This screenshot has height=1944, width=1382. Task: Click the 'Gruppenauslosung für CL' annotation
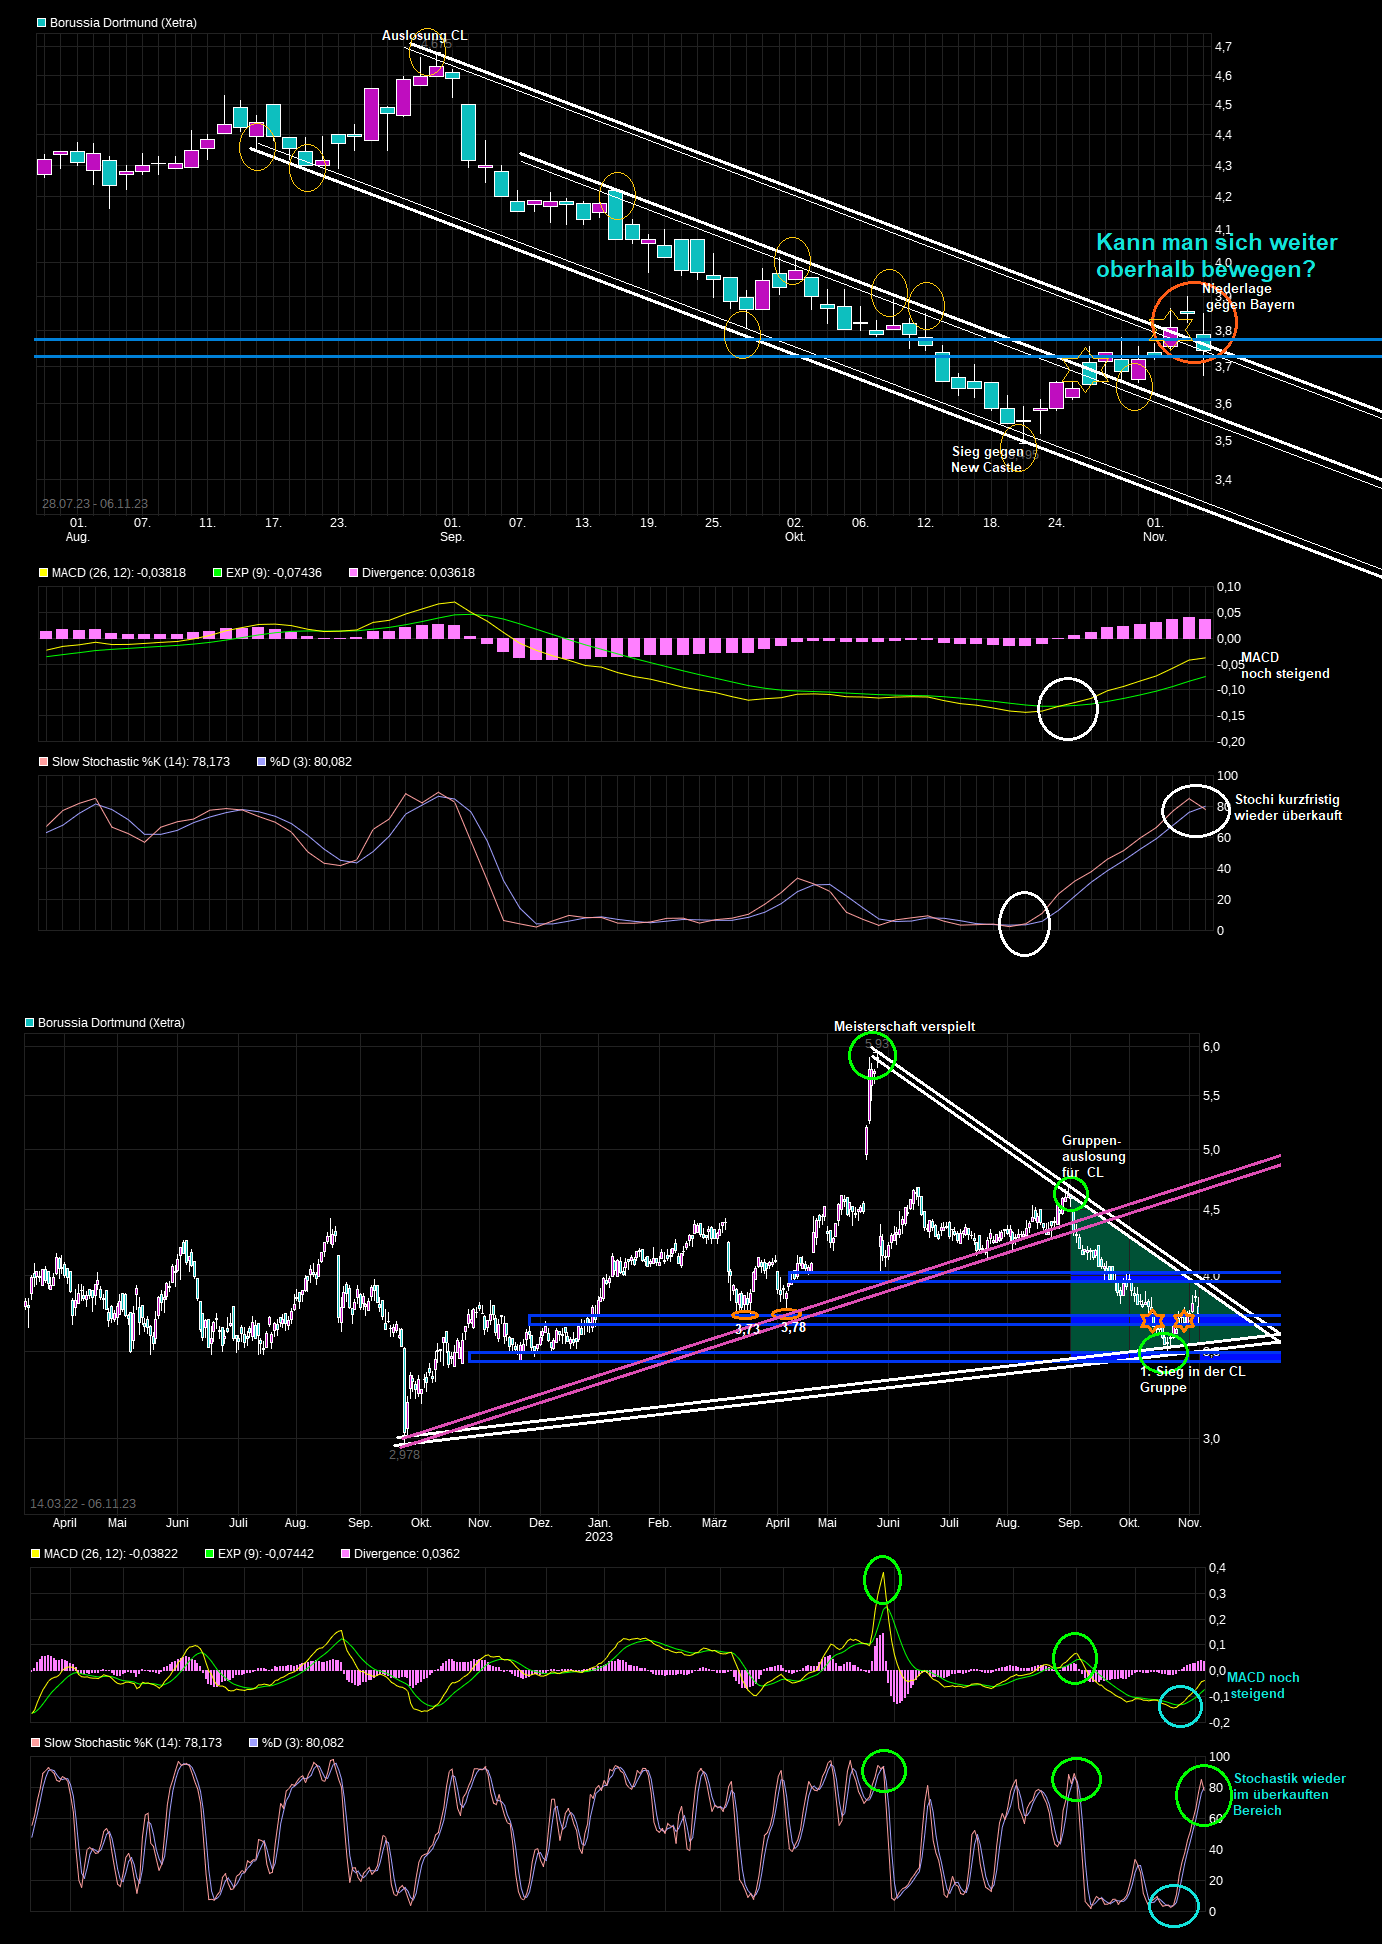tap(1093, 1157)
